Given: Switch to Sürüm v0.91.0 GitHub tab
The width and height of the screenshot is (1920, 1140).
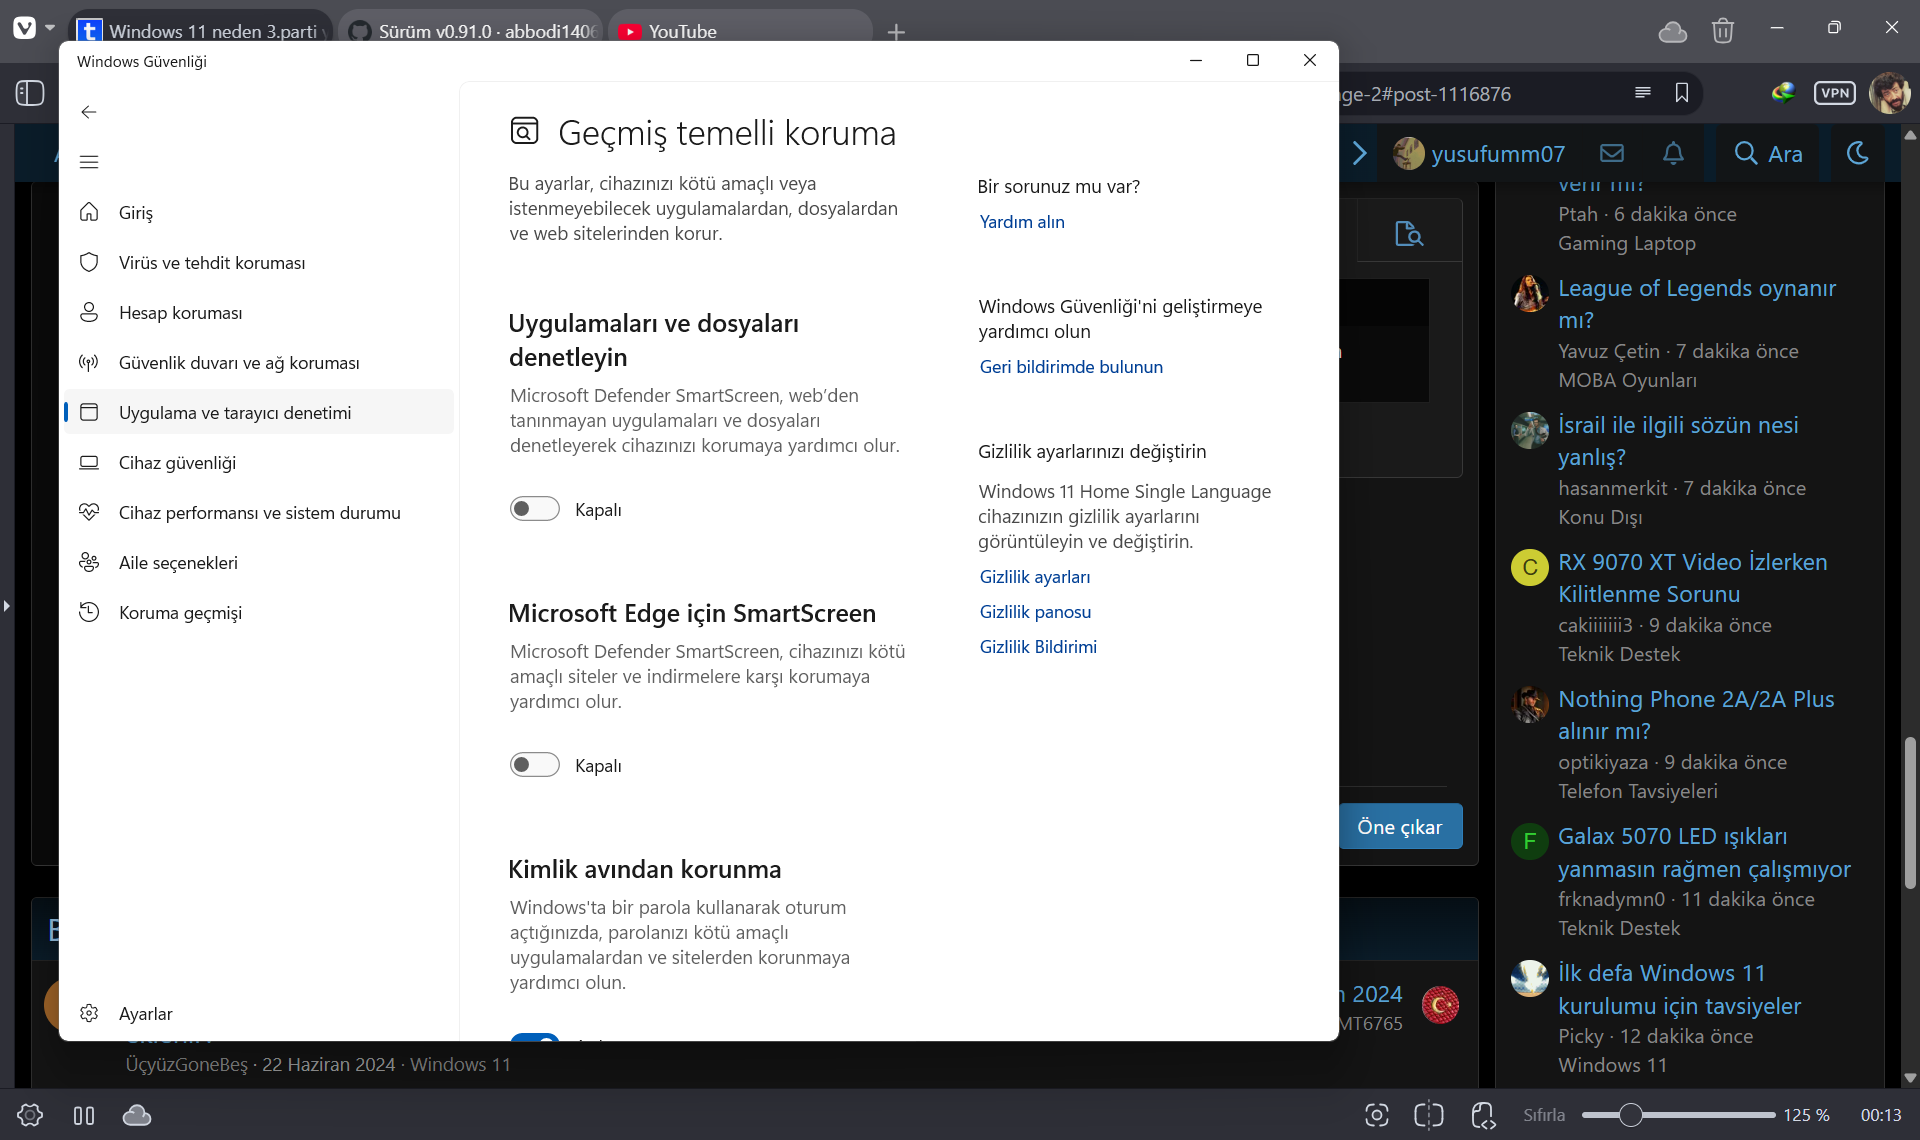Looking at the screenshot, I should (x=471, y=30).
